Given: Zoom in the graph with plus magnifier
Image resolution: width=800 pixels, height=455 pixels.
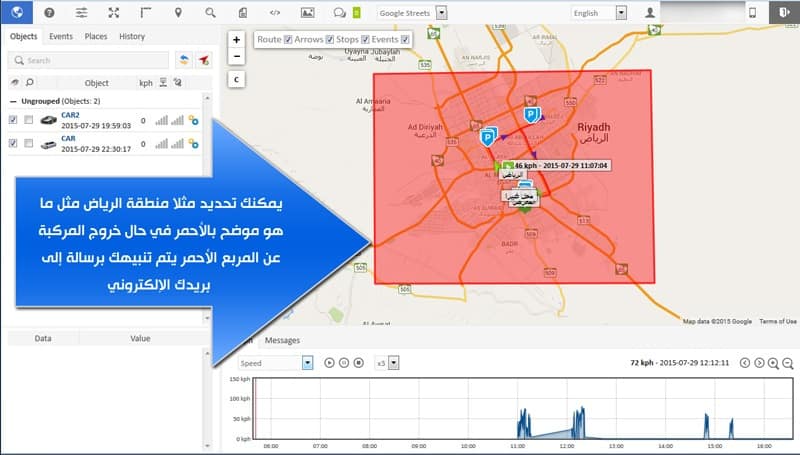Looking at the screenshot, I should click(x=773, y=363).
